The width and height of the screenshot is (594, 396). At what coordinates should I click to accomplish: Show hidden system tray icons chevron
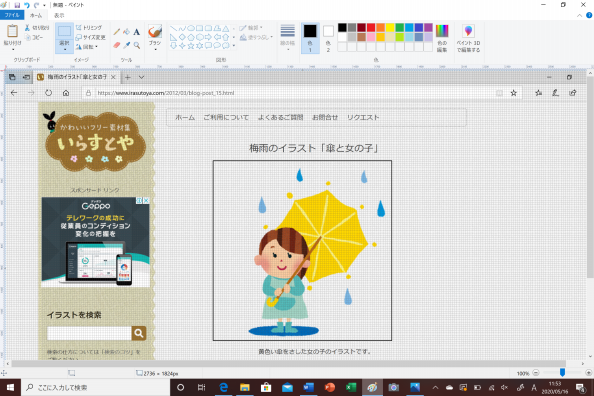pos(435,387)
